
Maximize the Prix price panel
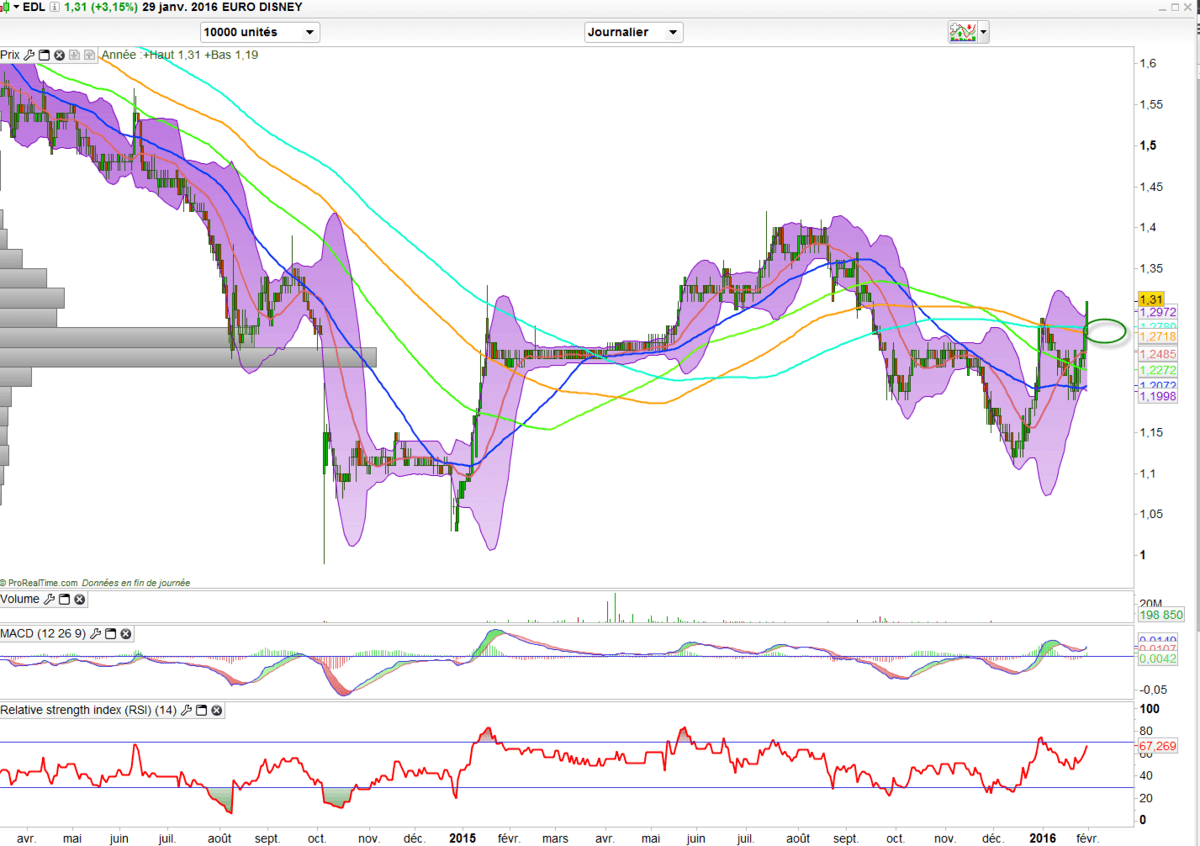44,55
